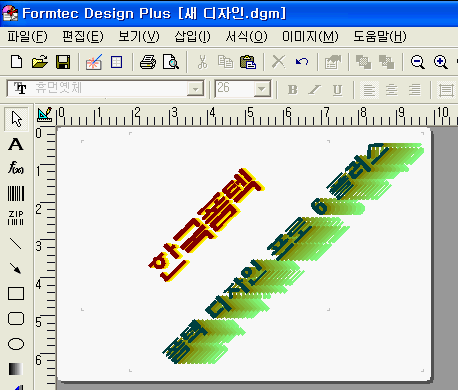Screen dimensions: 458x390
Task: Align text left
Action: pos(369,90)
